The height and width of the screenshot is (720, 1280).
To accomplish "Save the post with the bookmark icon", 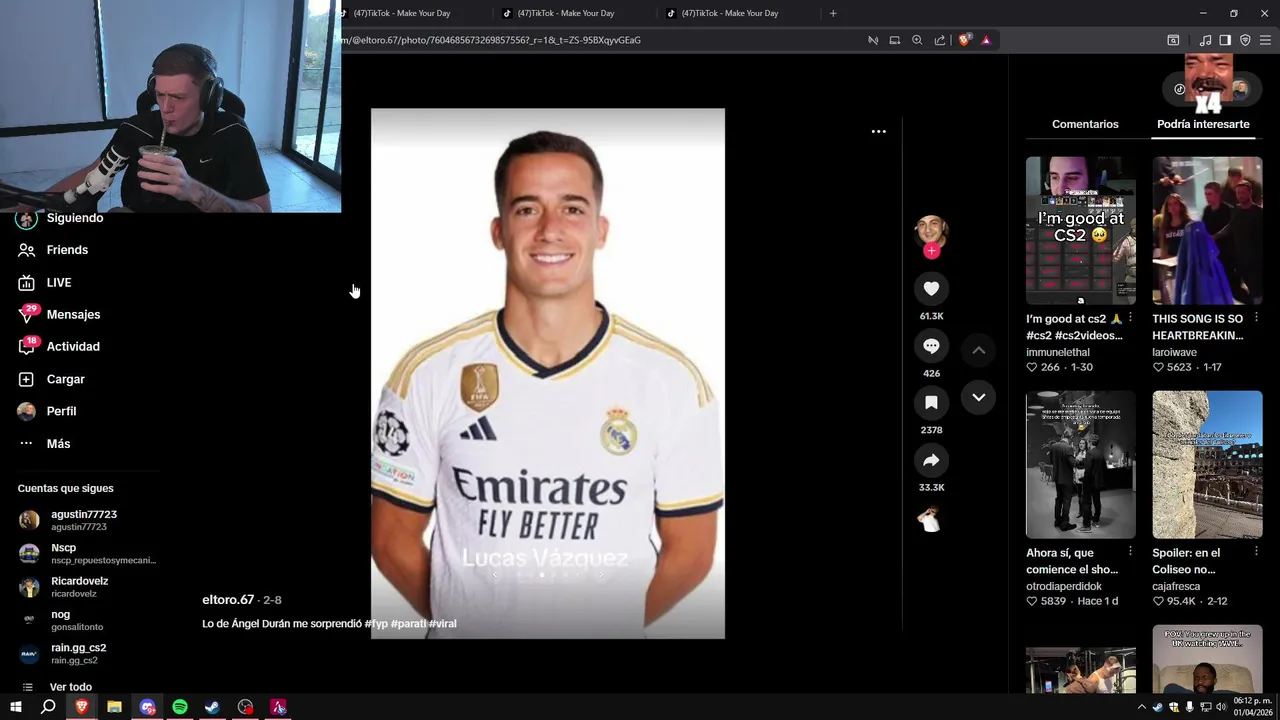I will pos(931,402).
